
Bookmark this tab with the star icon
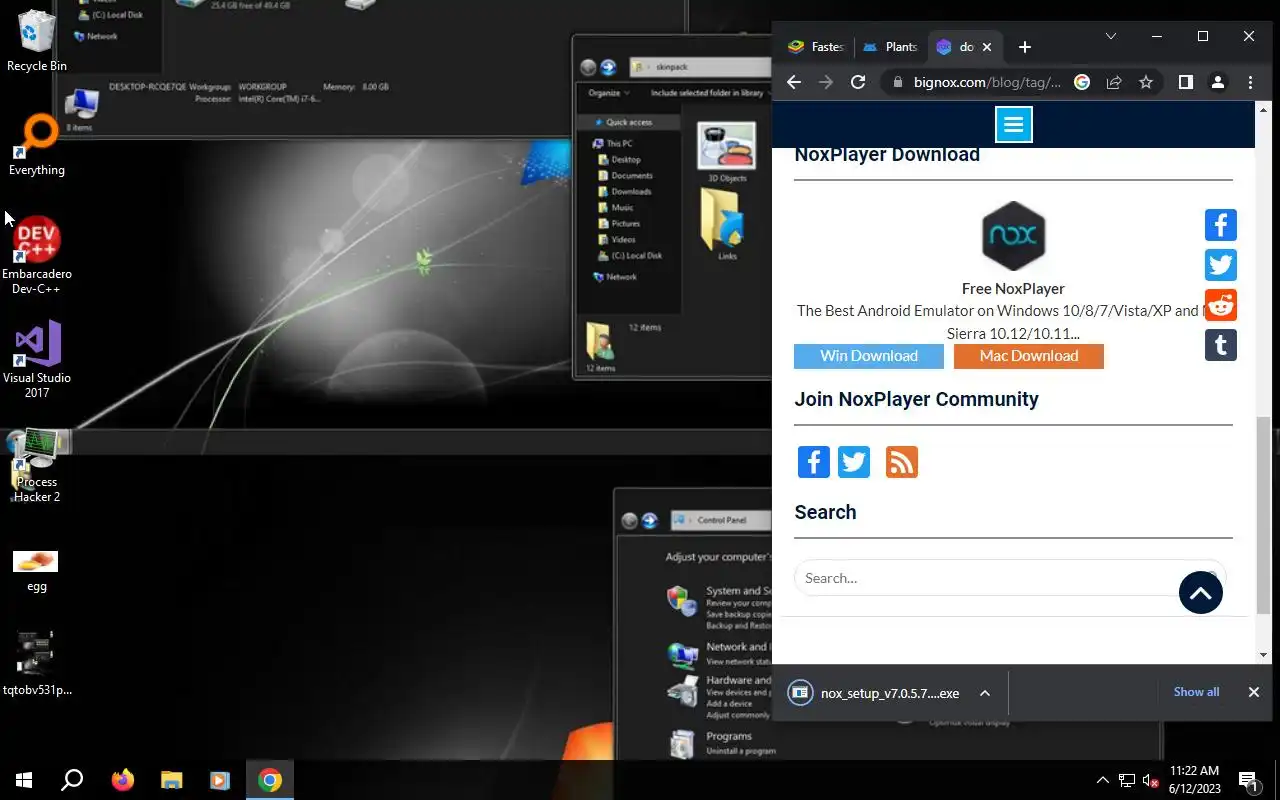pos(1146,83)
